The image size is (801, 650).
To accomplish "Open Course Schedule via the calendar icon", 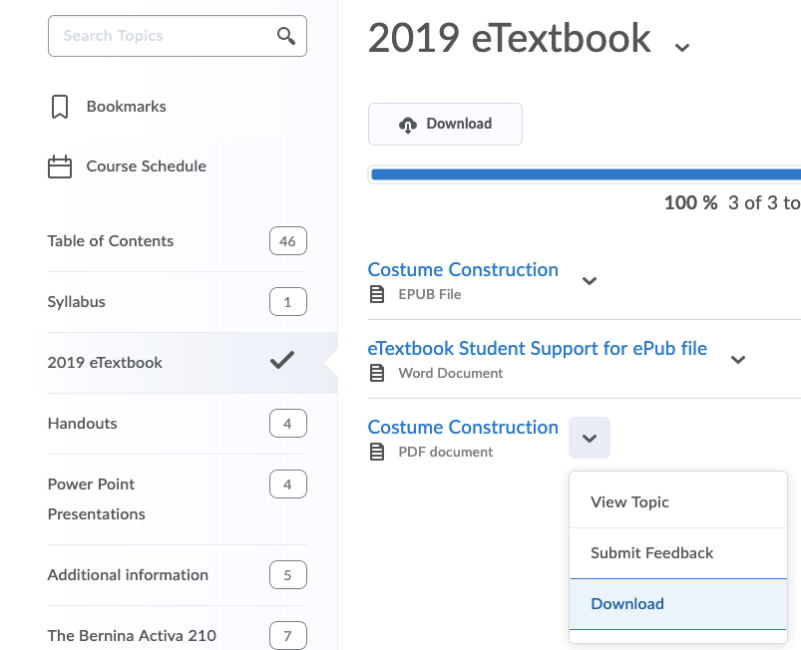I will pyautogui.click(x=59, y=166).
